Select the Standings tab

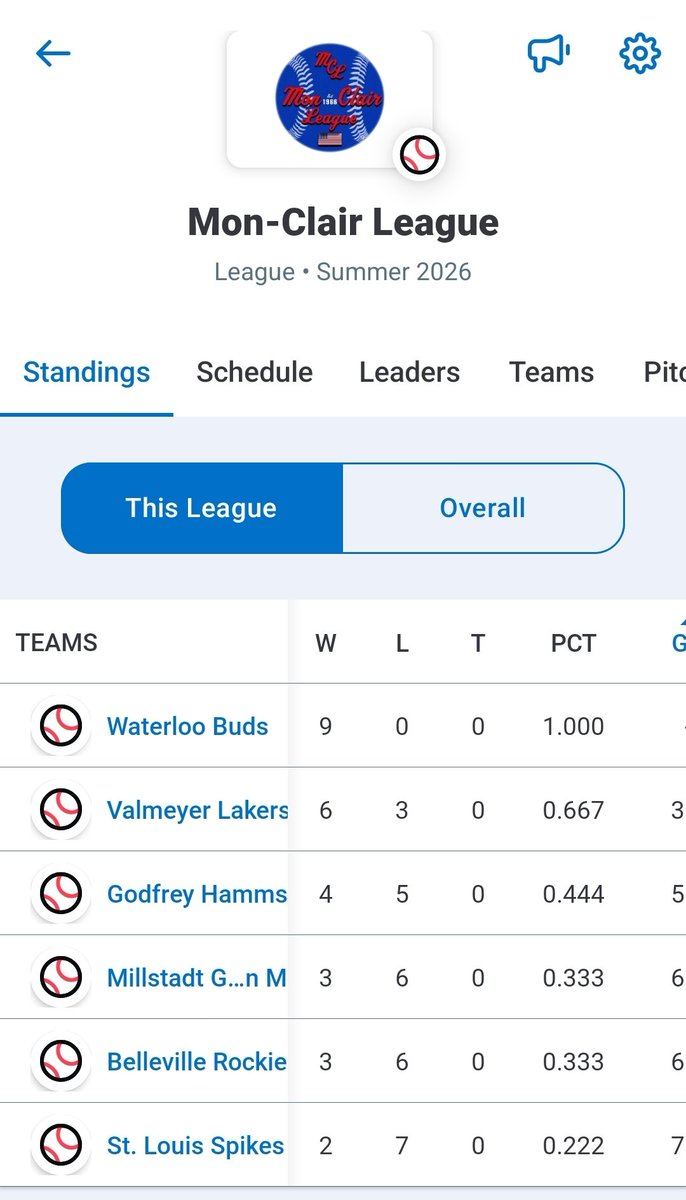(87, 372)
